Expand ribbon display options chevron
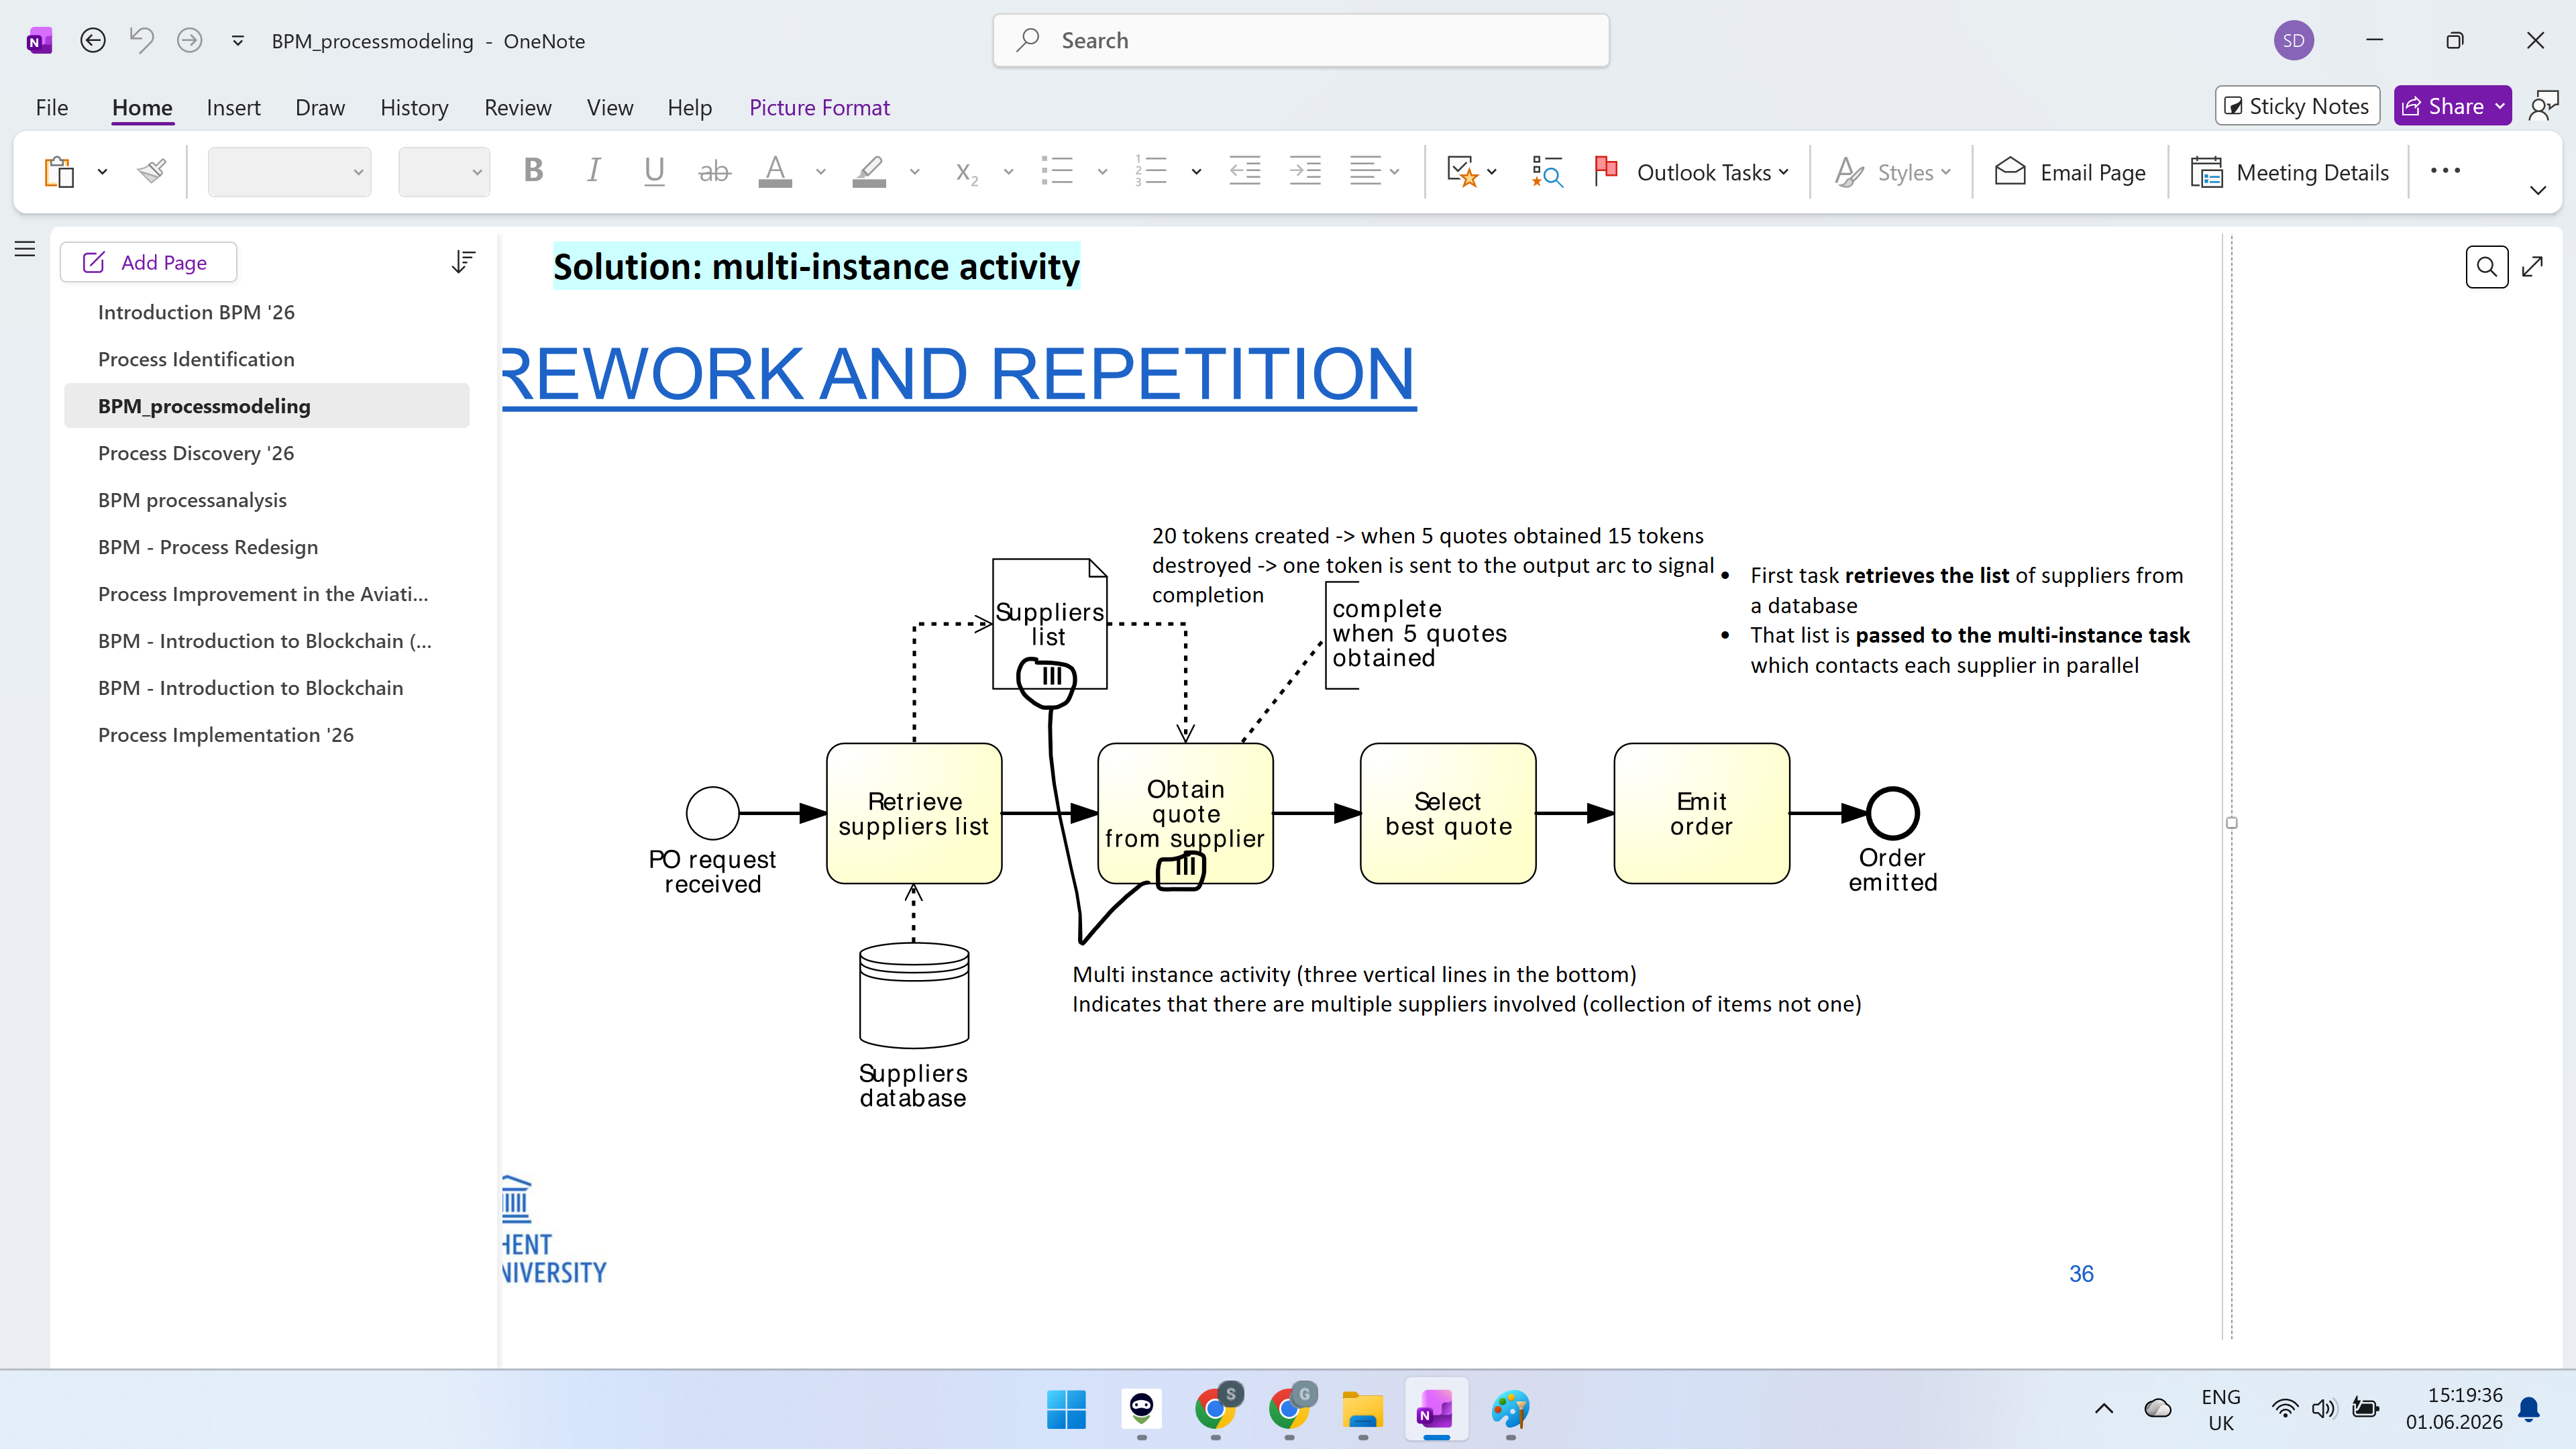The width and height of the screenshot is (2576, 1449). click(x=2538, y=190)
